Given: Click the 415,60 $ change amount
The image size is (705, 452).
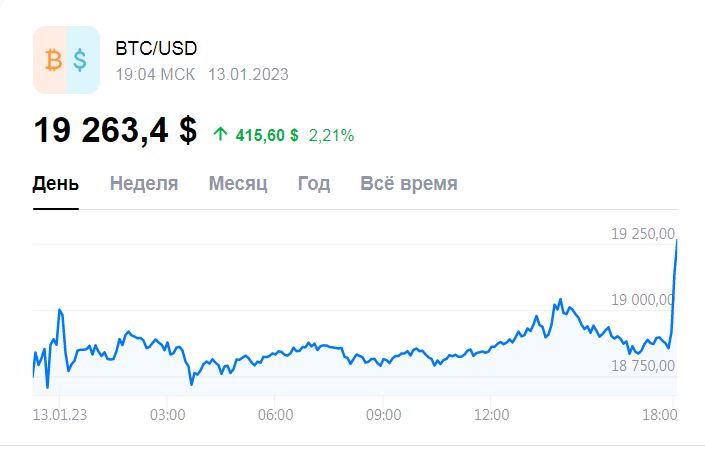Looking at the screenshot, I should pos(267,135).
